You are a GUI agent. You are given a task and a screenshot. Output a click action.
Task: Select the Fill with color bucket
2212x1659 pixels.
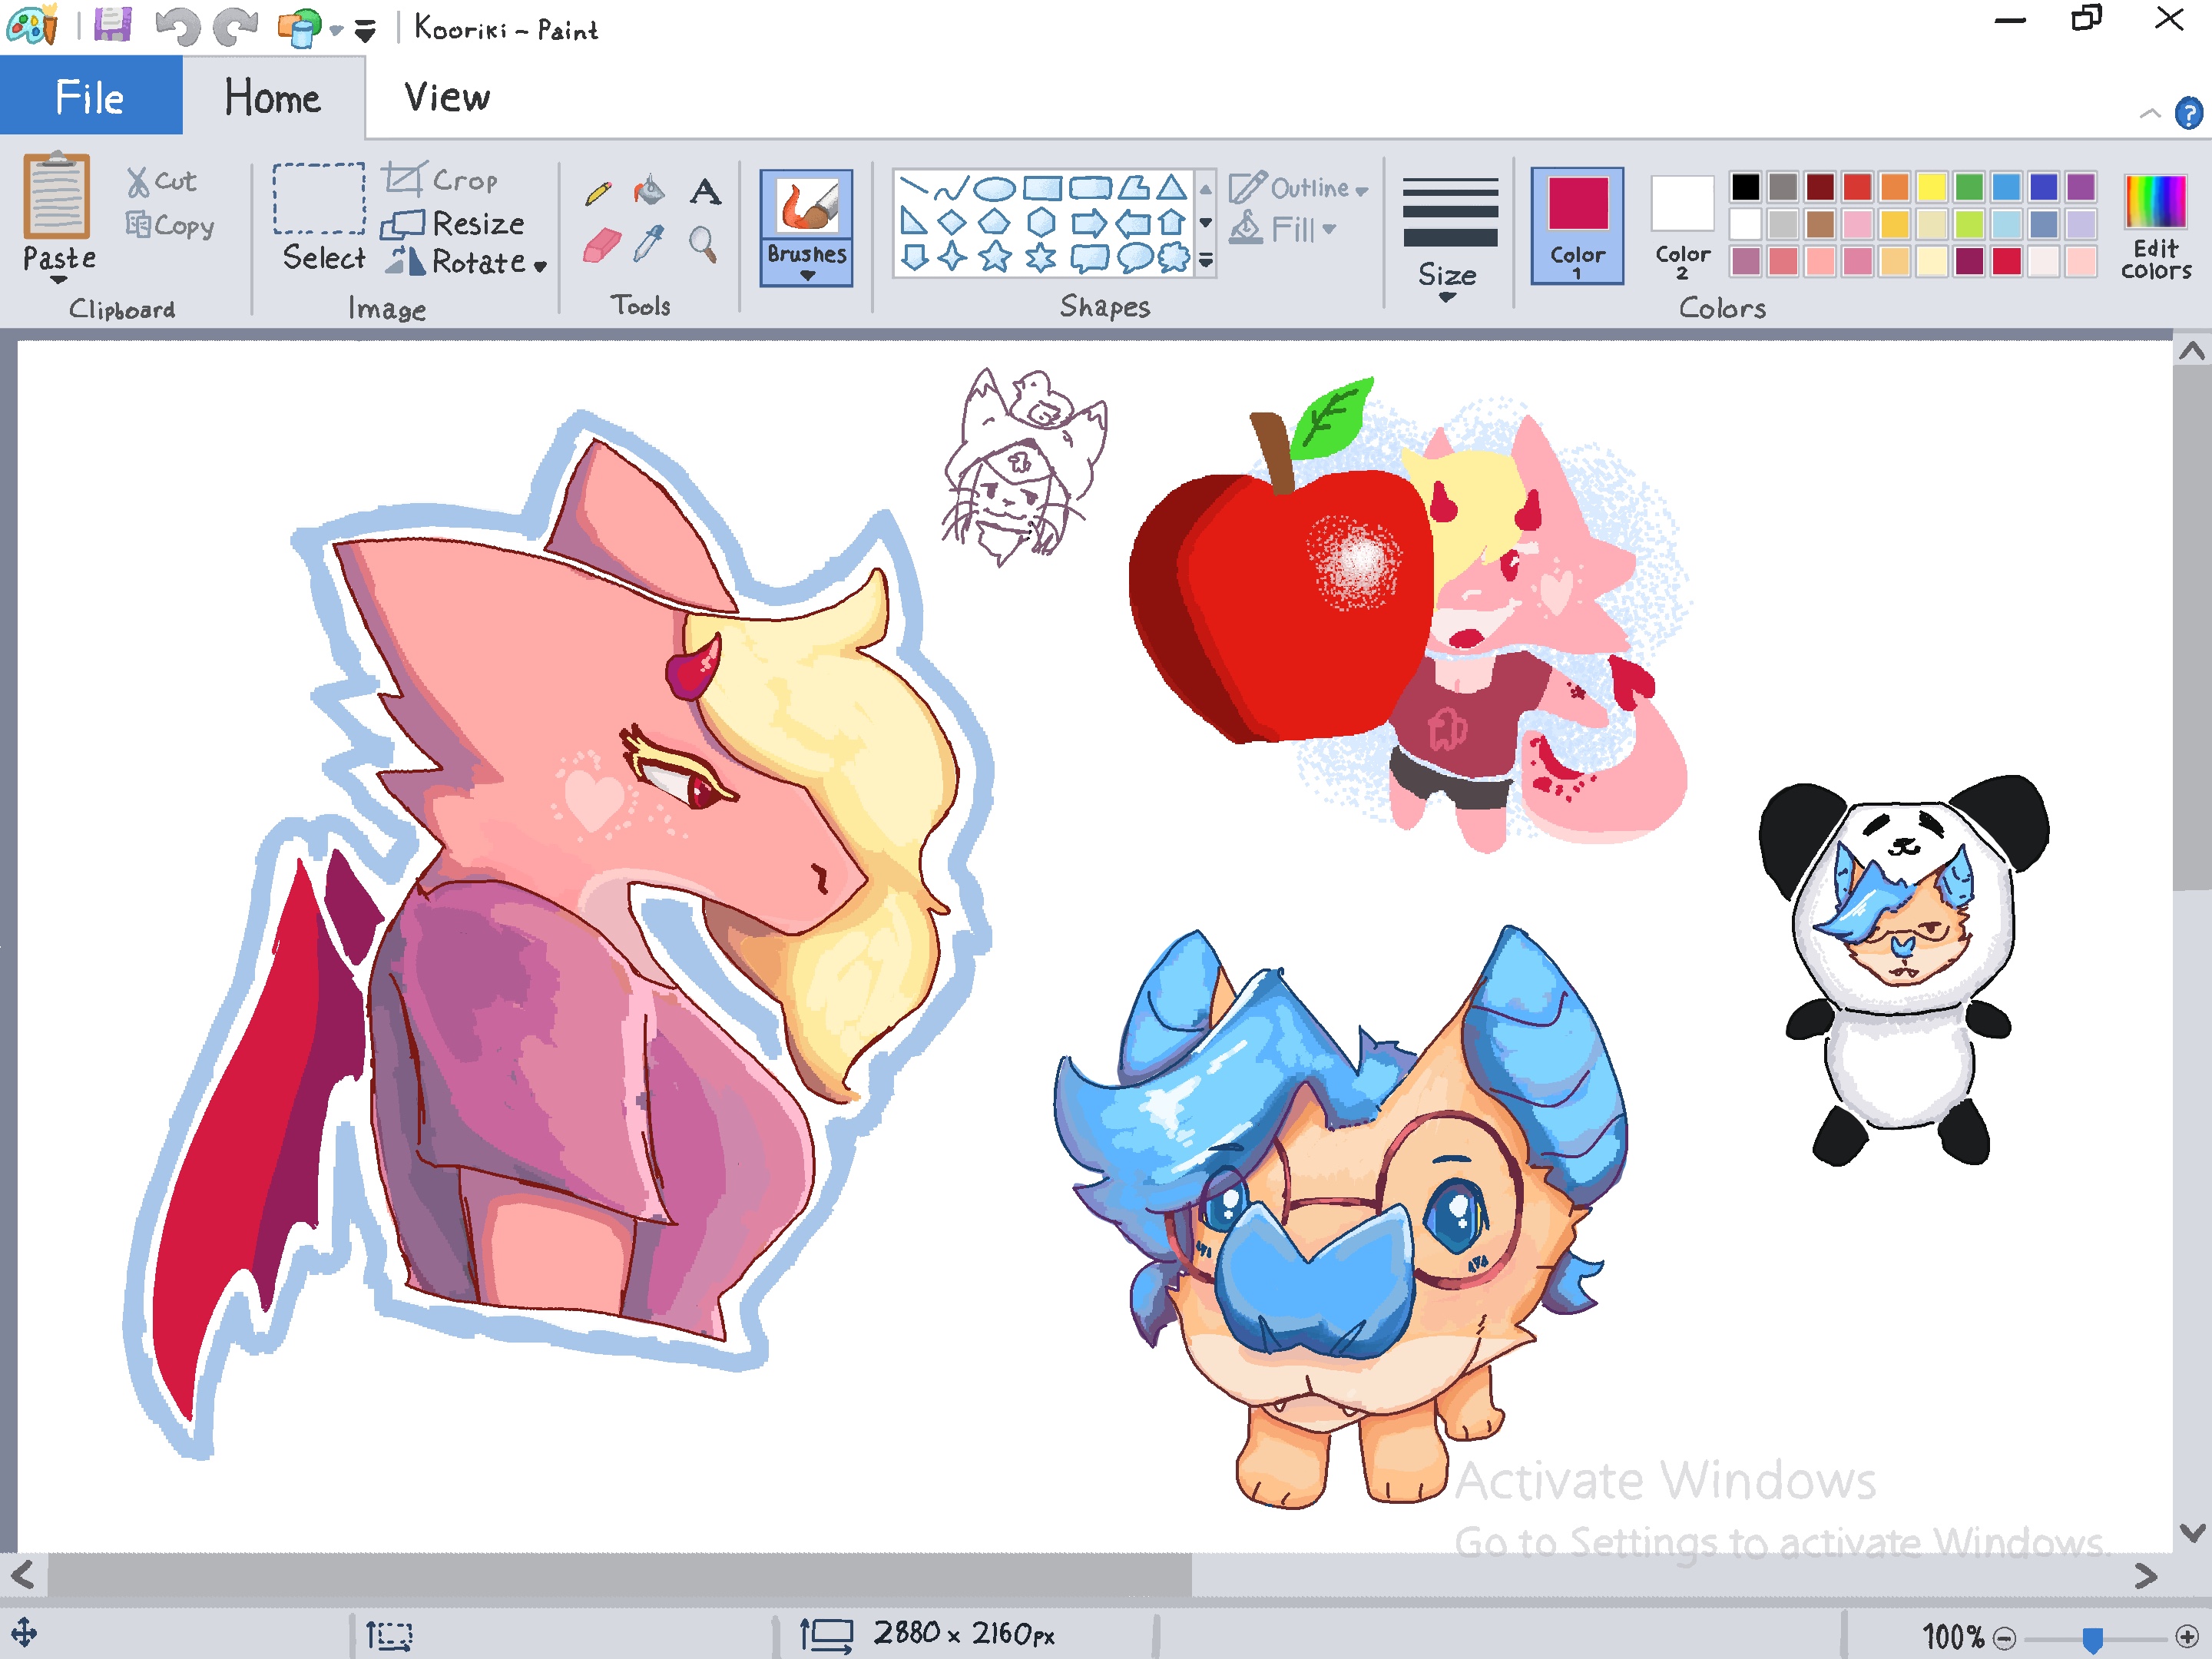point(649,190)
